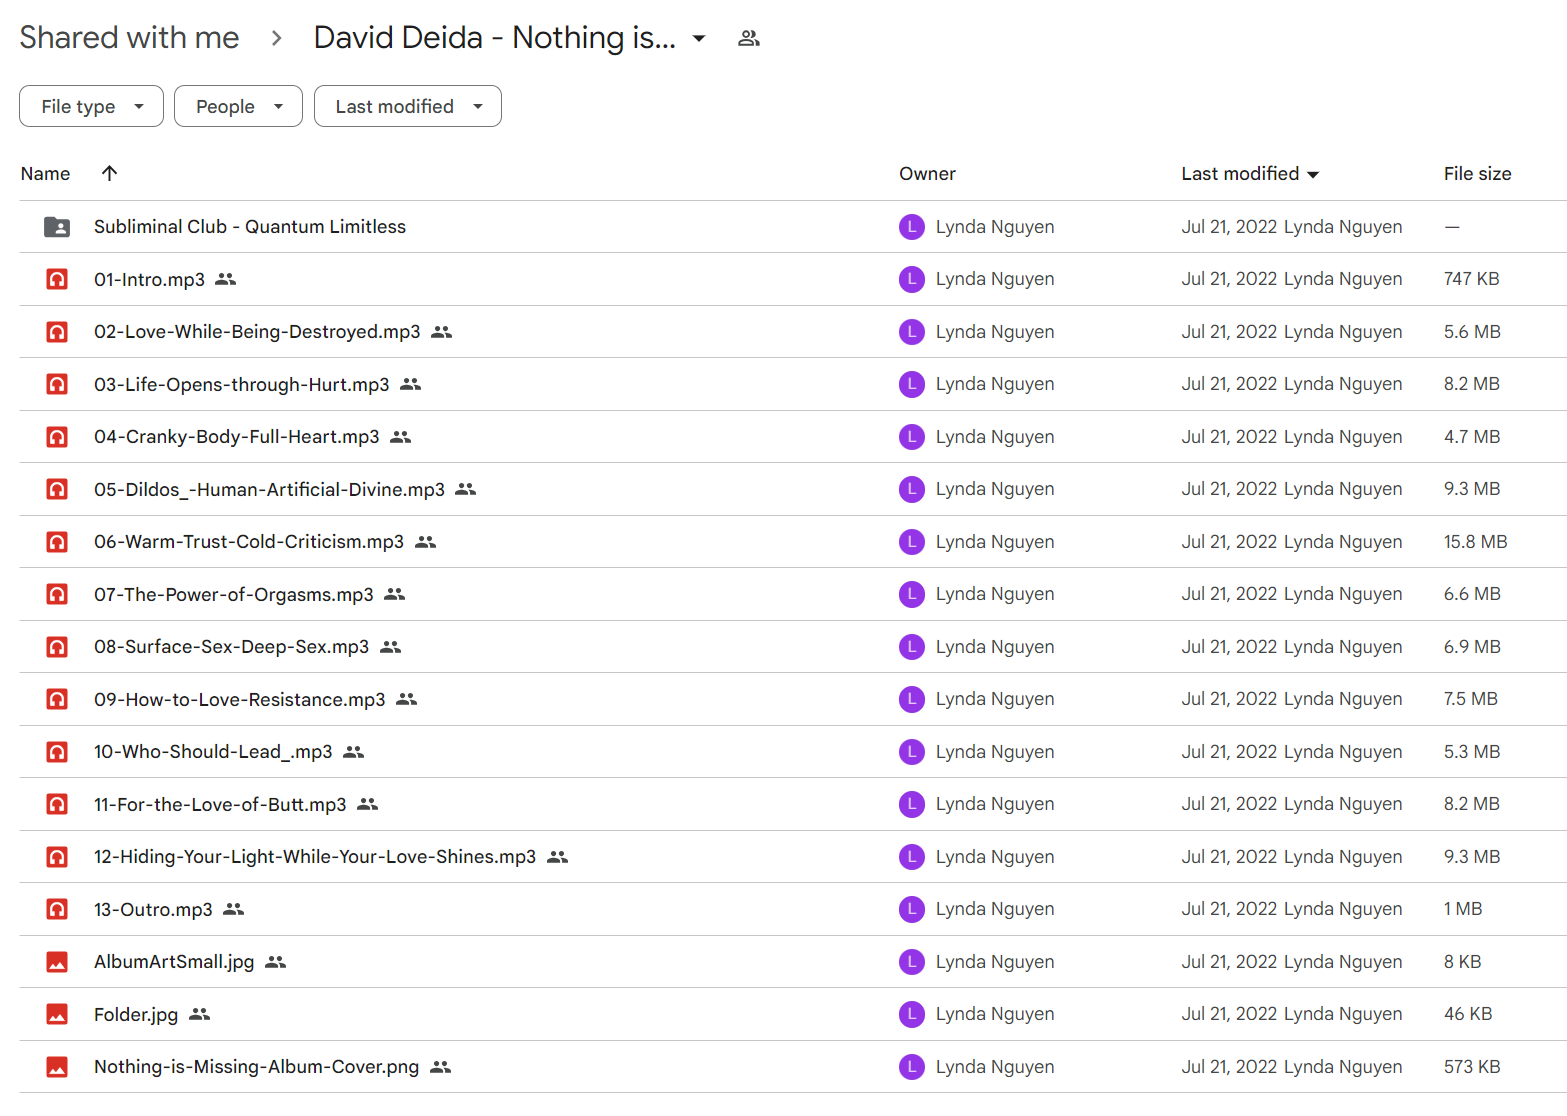Click the audio icon for 01-Intro.mp3
The image size is (1567, 1116).
[57, 279]
